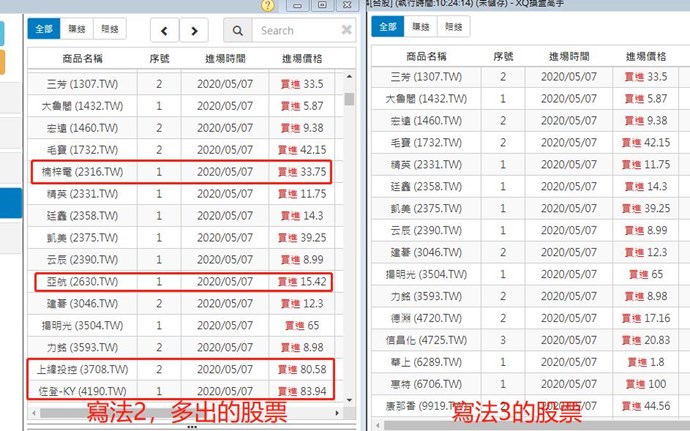The image size is (690, 431).
Task: Select the 全部 tab in the left window
Action: pos(44,29)
